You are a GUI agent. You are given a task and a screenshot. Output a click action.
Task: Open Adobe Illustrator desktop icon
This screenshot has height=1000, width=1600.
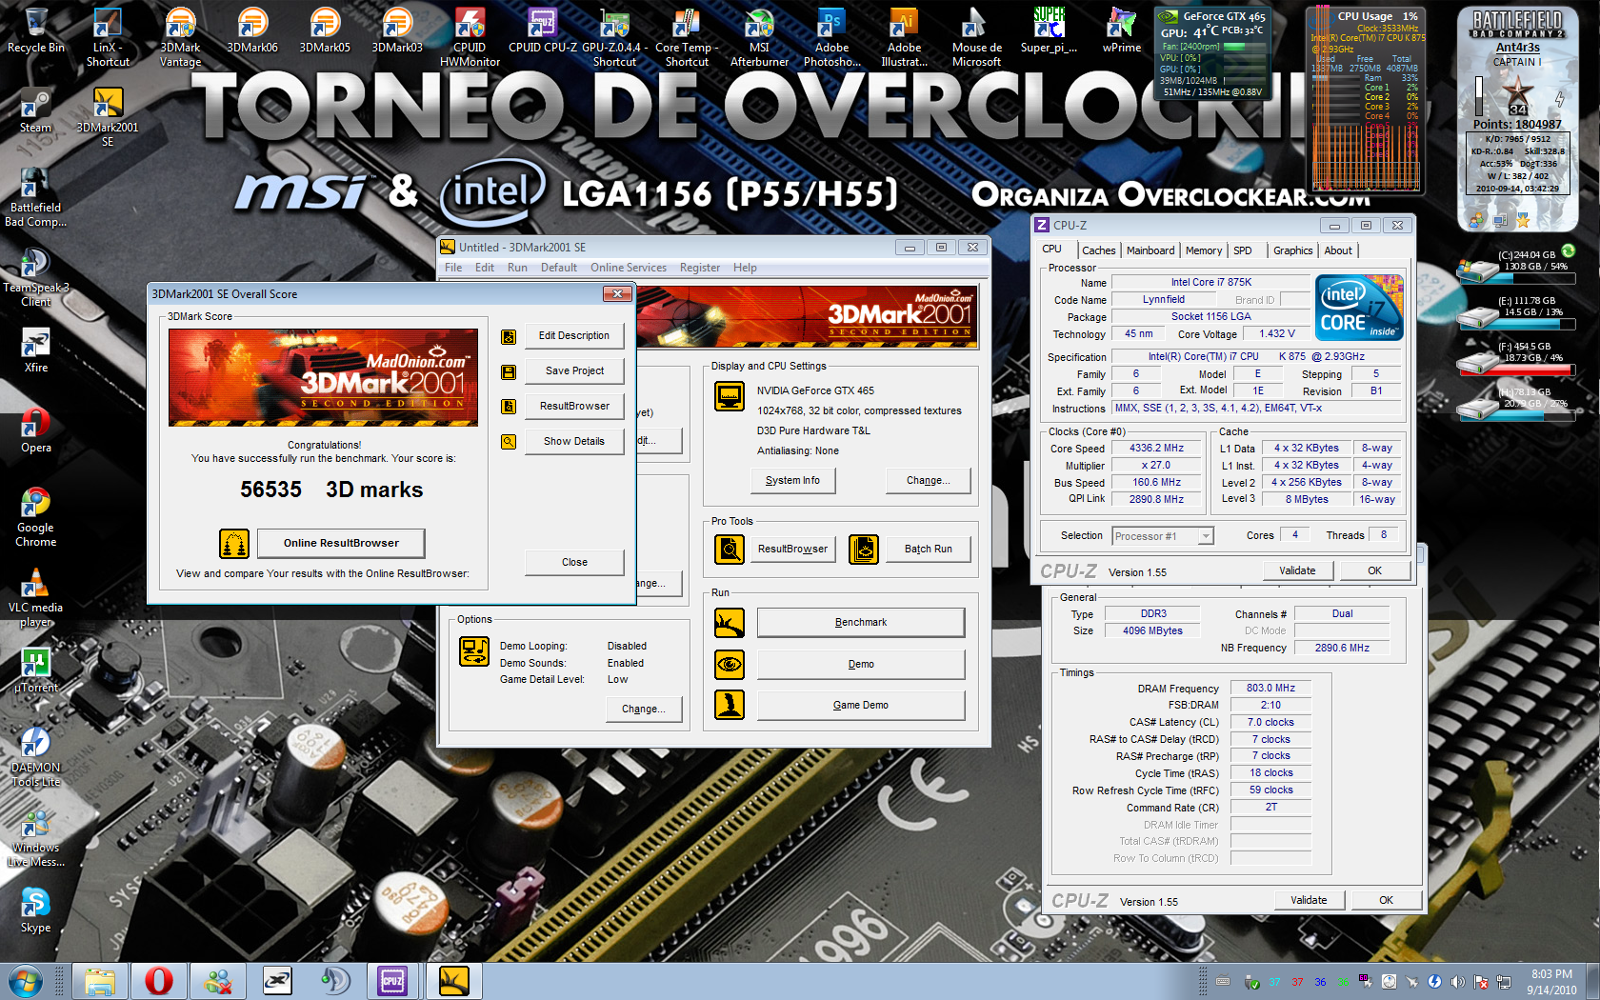(x=904, y=37)
